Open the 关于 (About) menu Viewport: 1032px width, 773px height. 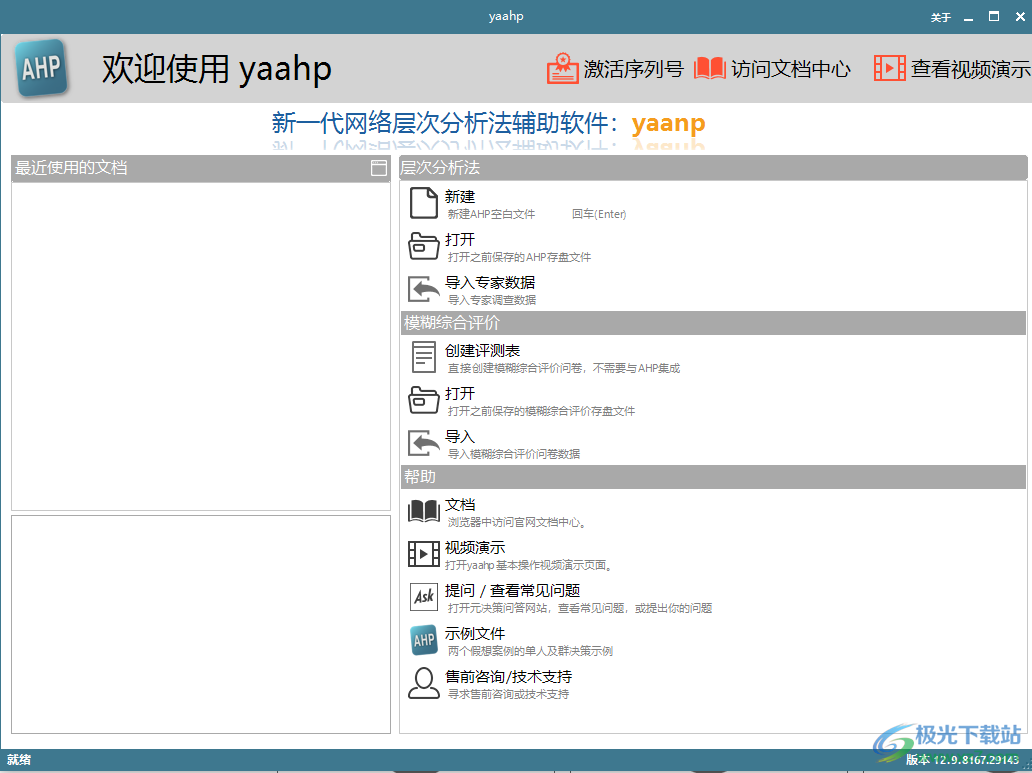[x=940, y=16]
